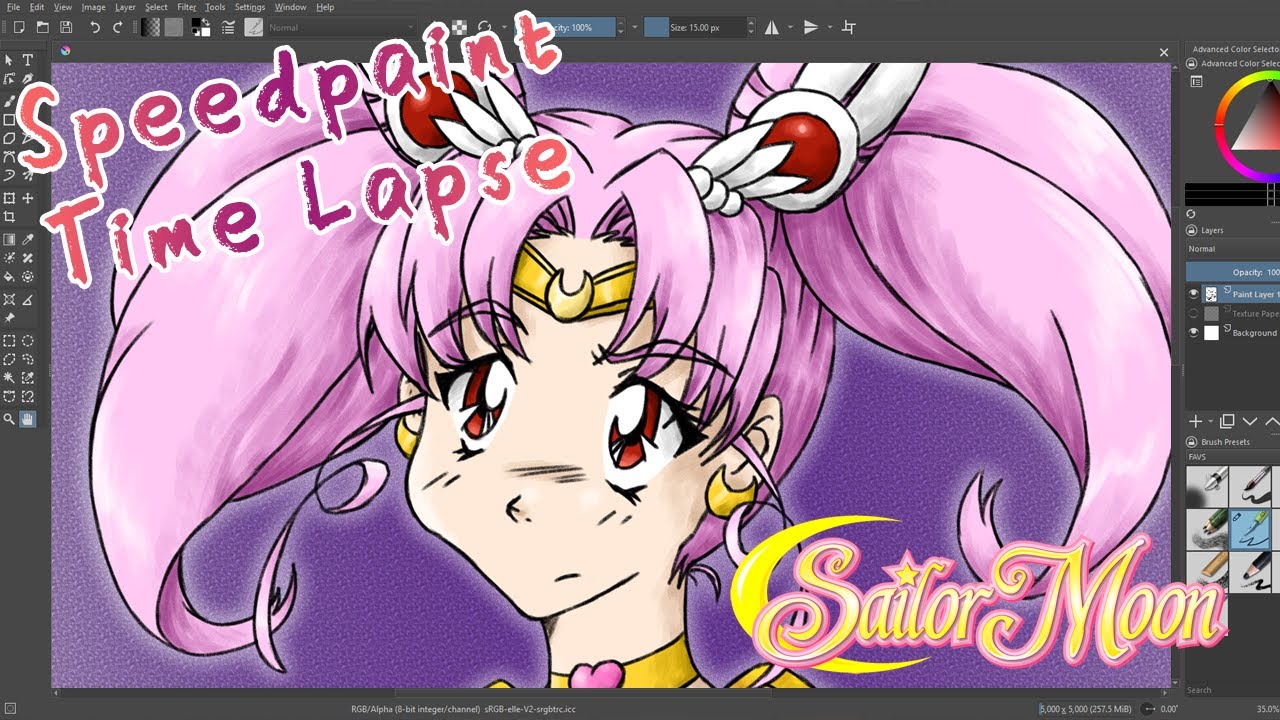
Task: Select the Select Shapes arrow tool
Action: 9,60
